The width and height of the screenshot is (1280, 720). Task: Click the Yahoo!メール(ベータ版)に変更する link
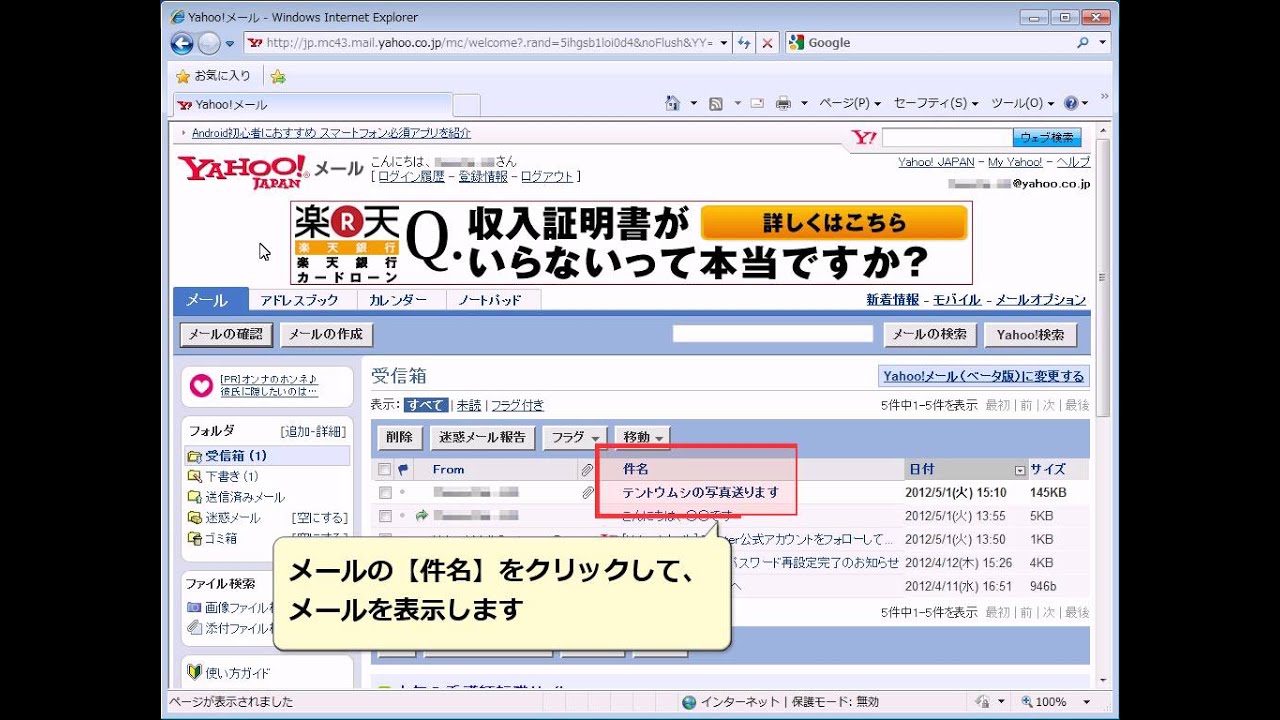pyautogui.click(x=983, y=376)
